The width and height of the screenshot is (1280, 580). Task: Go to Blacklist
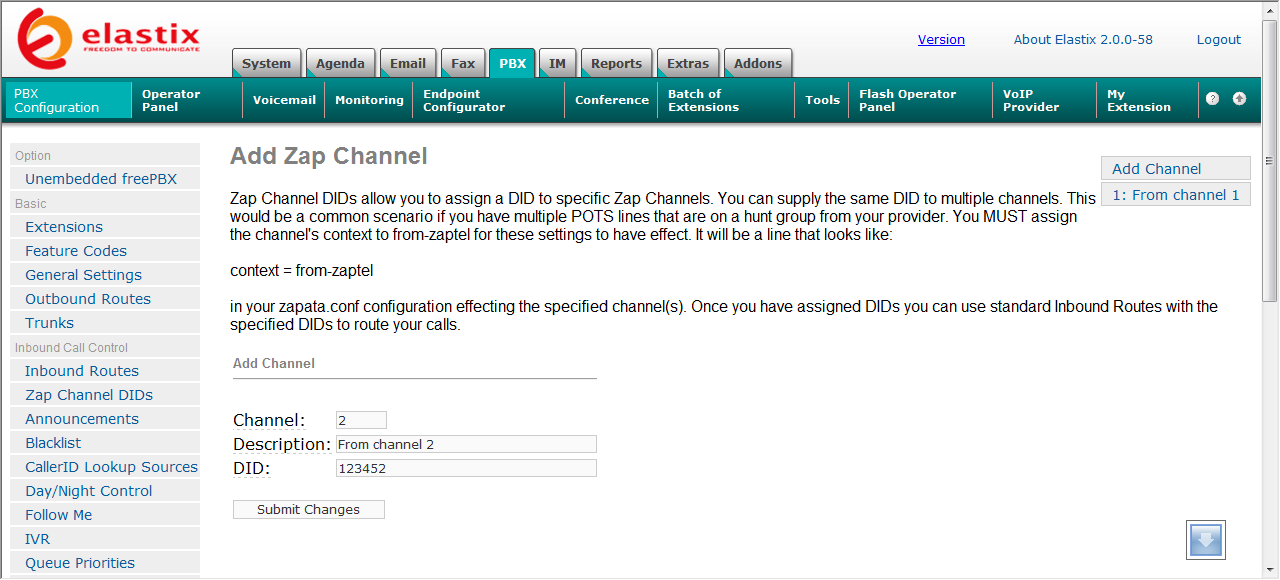pos(105,443)
